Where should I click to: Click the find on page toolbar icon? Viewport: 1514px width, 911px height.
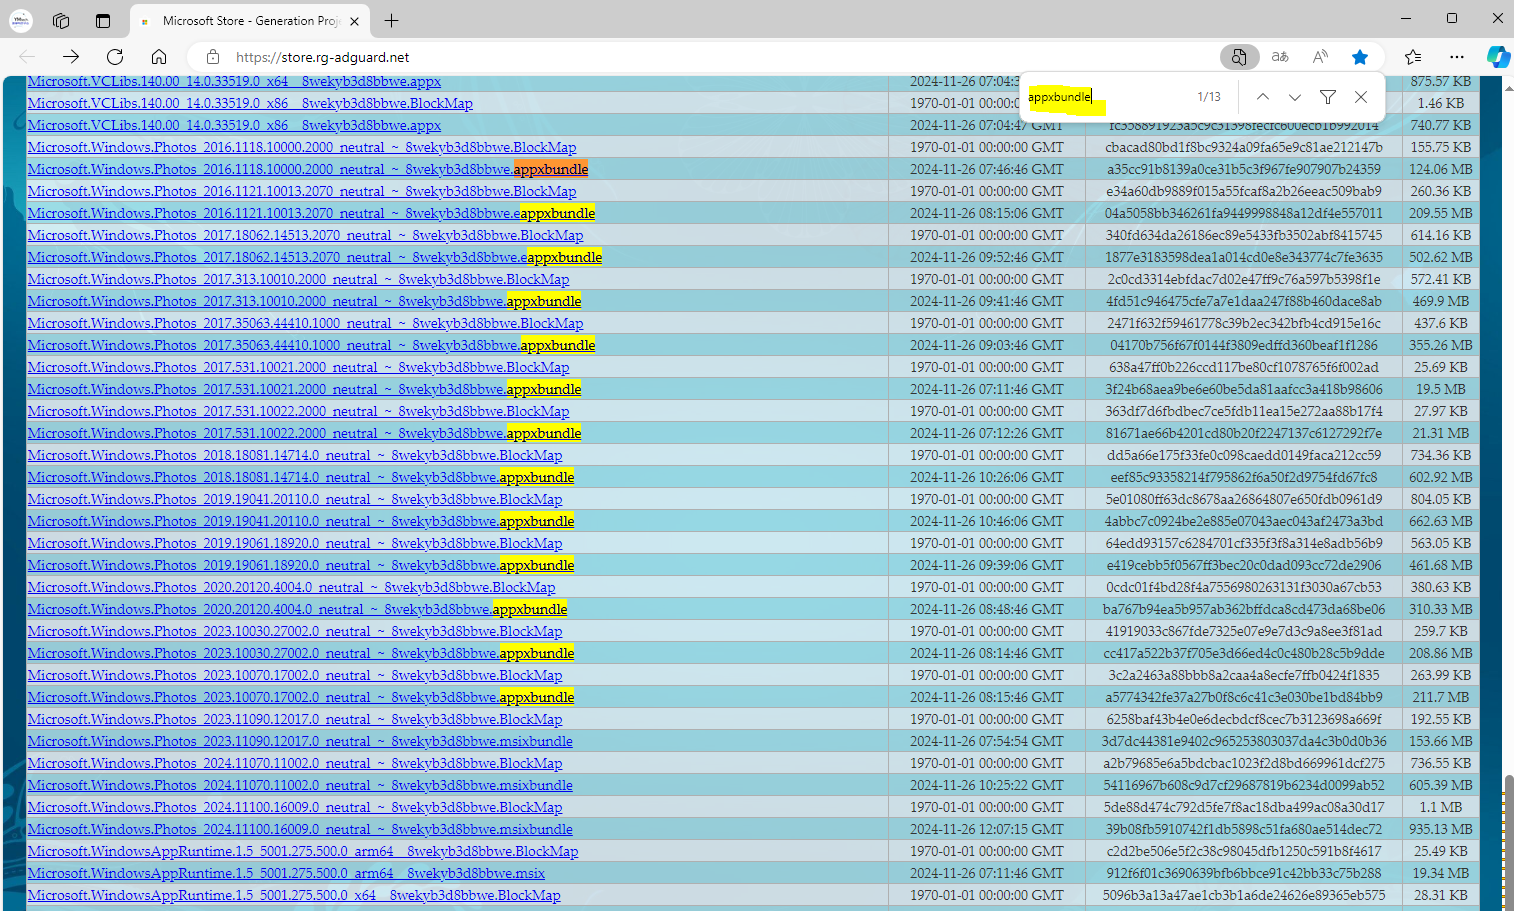coord(1239,57)
